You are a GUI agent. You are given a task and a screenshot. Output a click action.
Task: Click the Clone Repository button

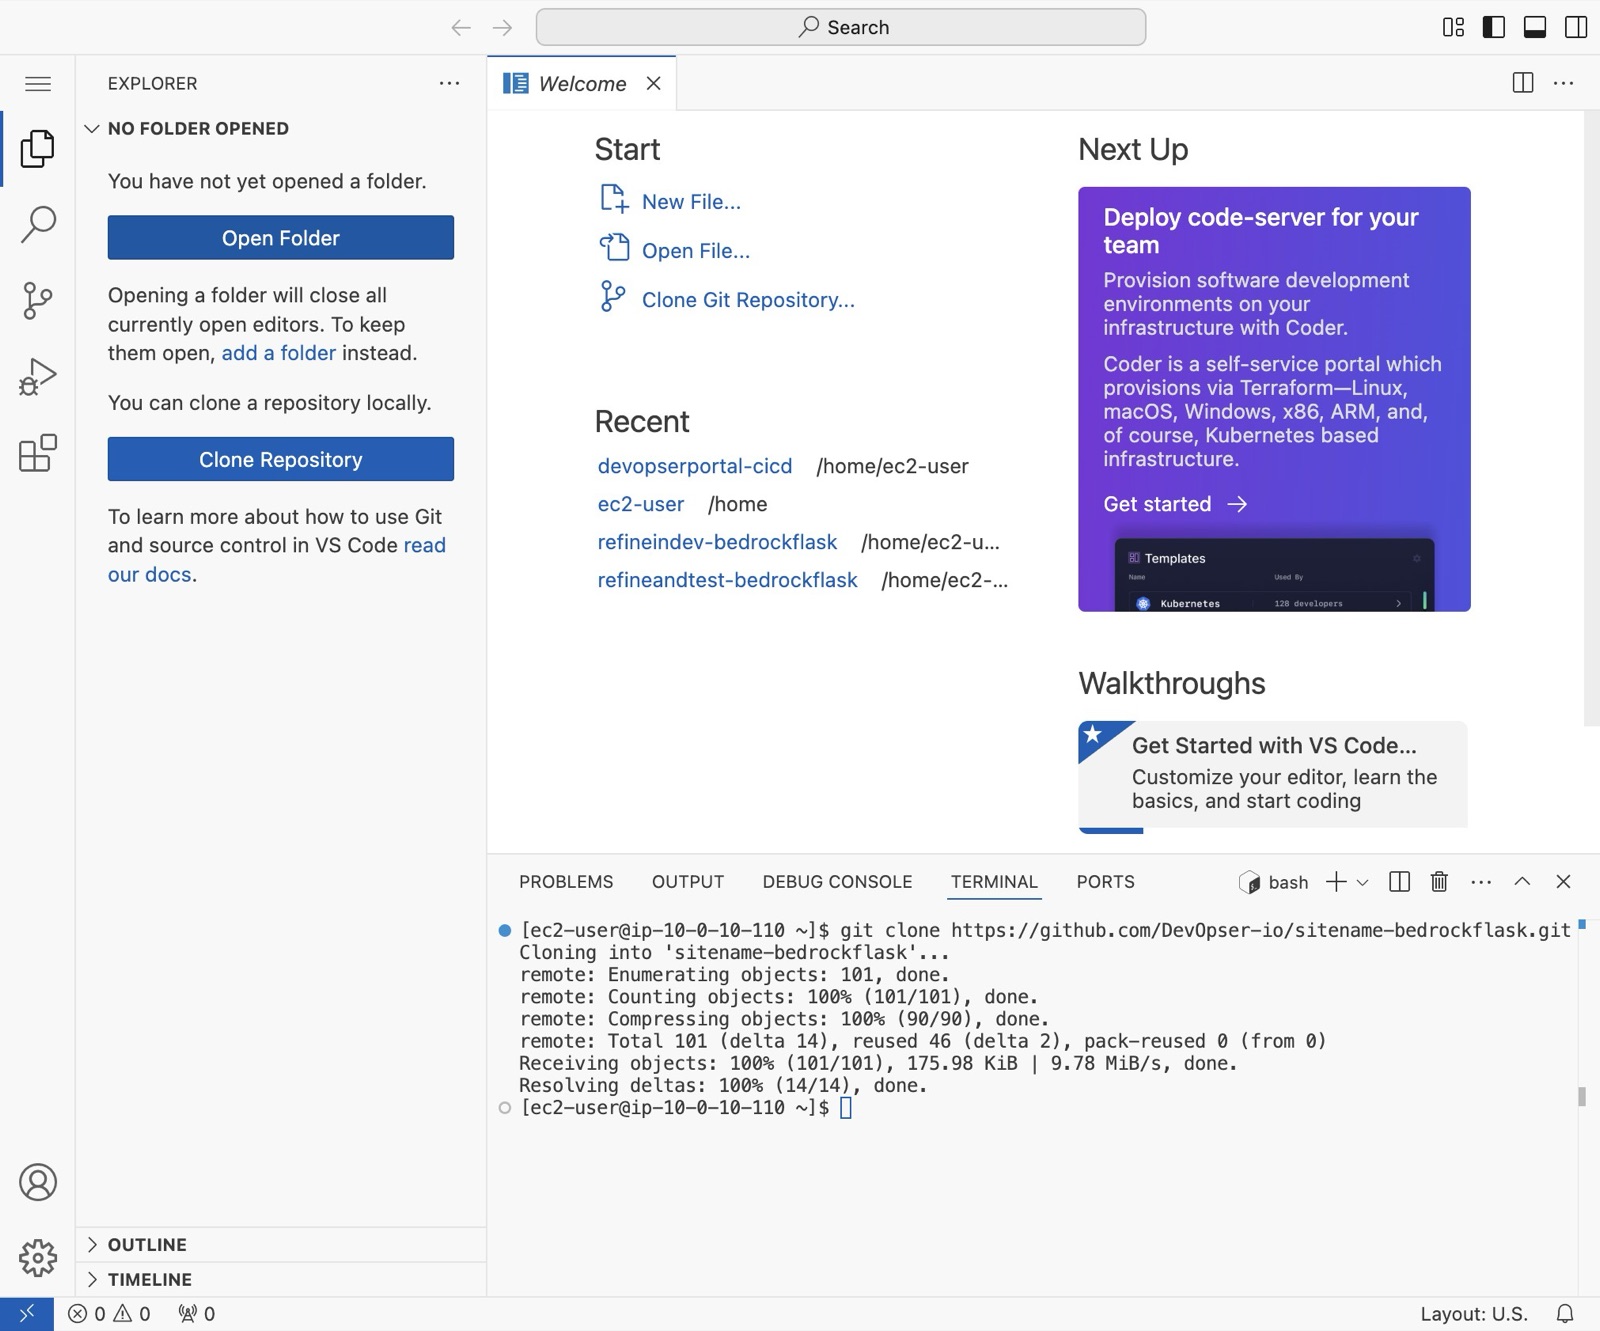pos(281,459)
